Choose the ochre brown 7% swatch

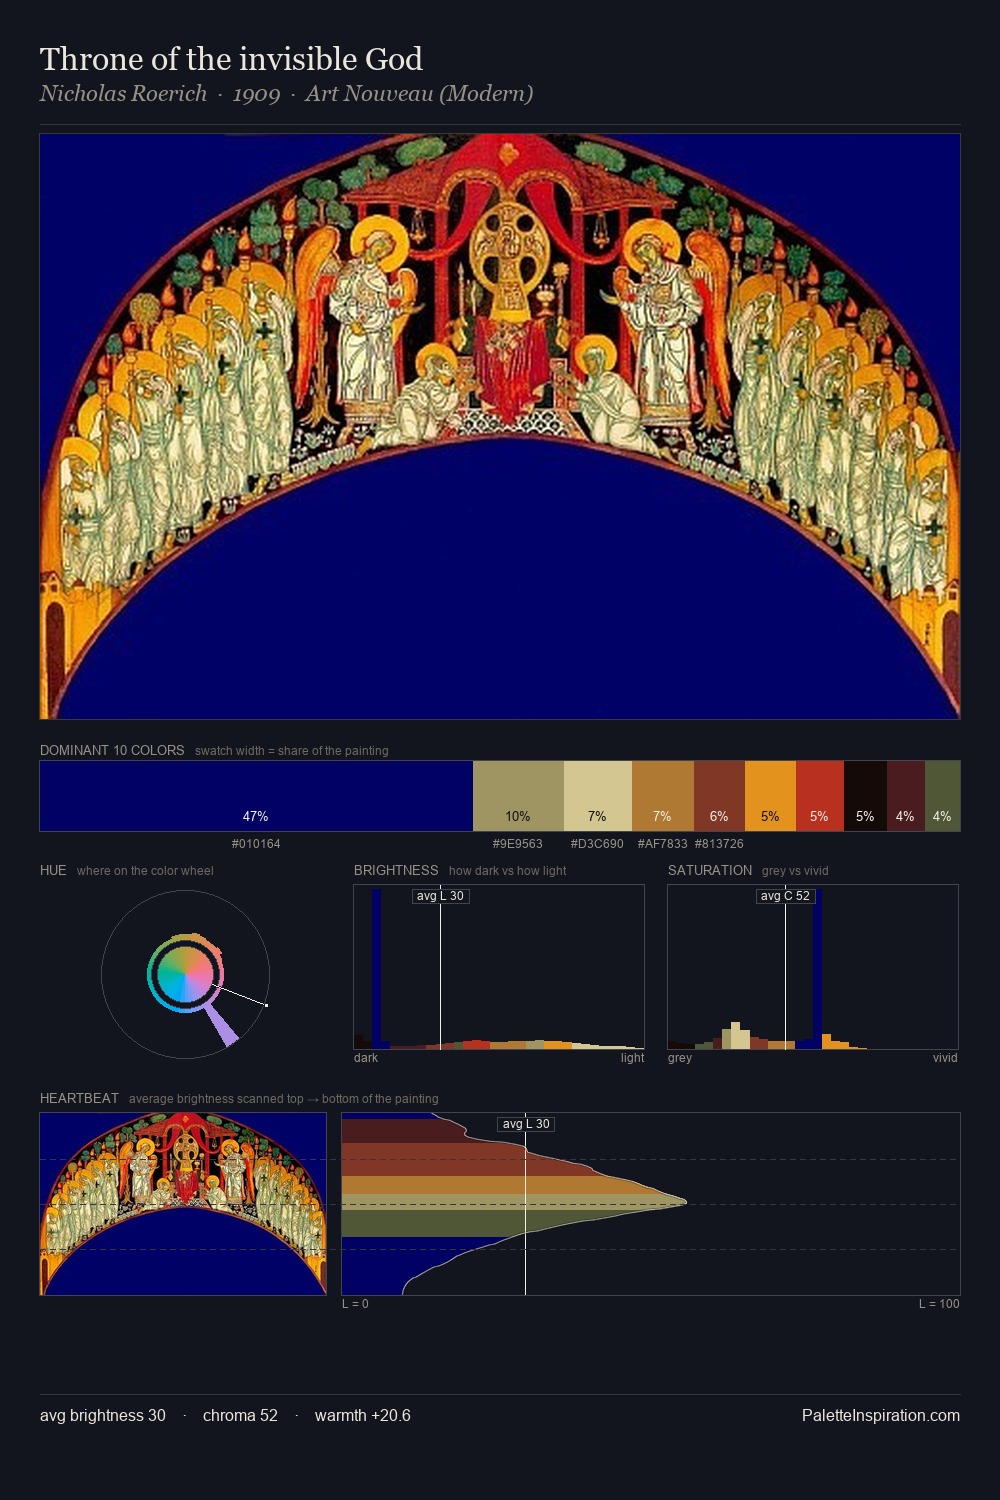(x=663, y=796)
